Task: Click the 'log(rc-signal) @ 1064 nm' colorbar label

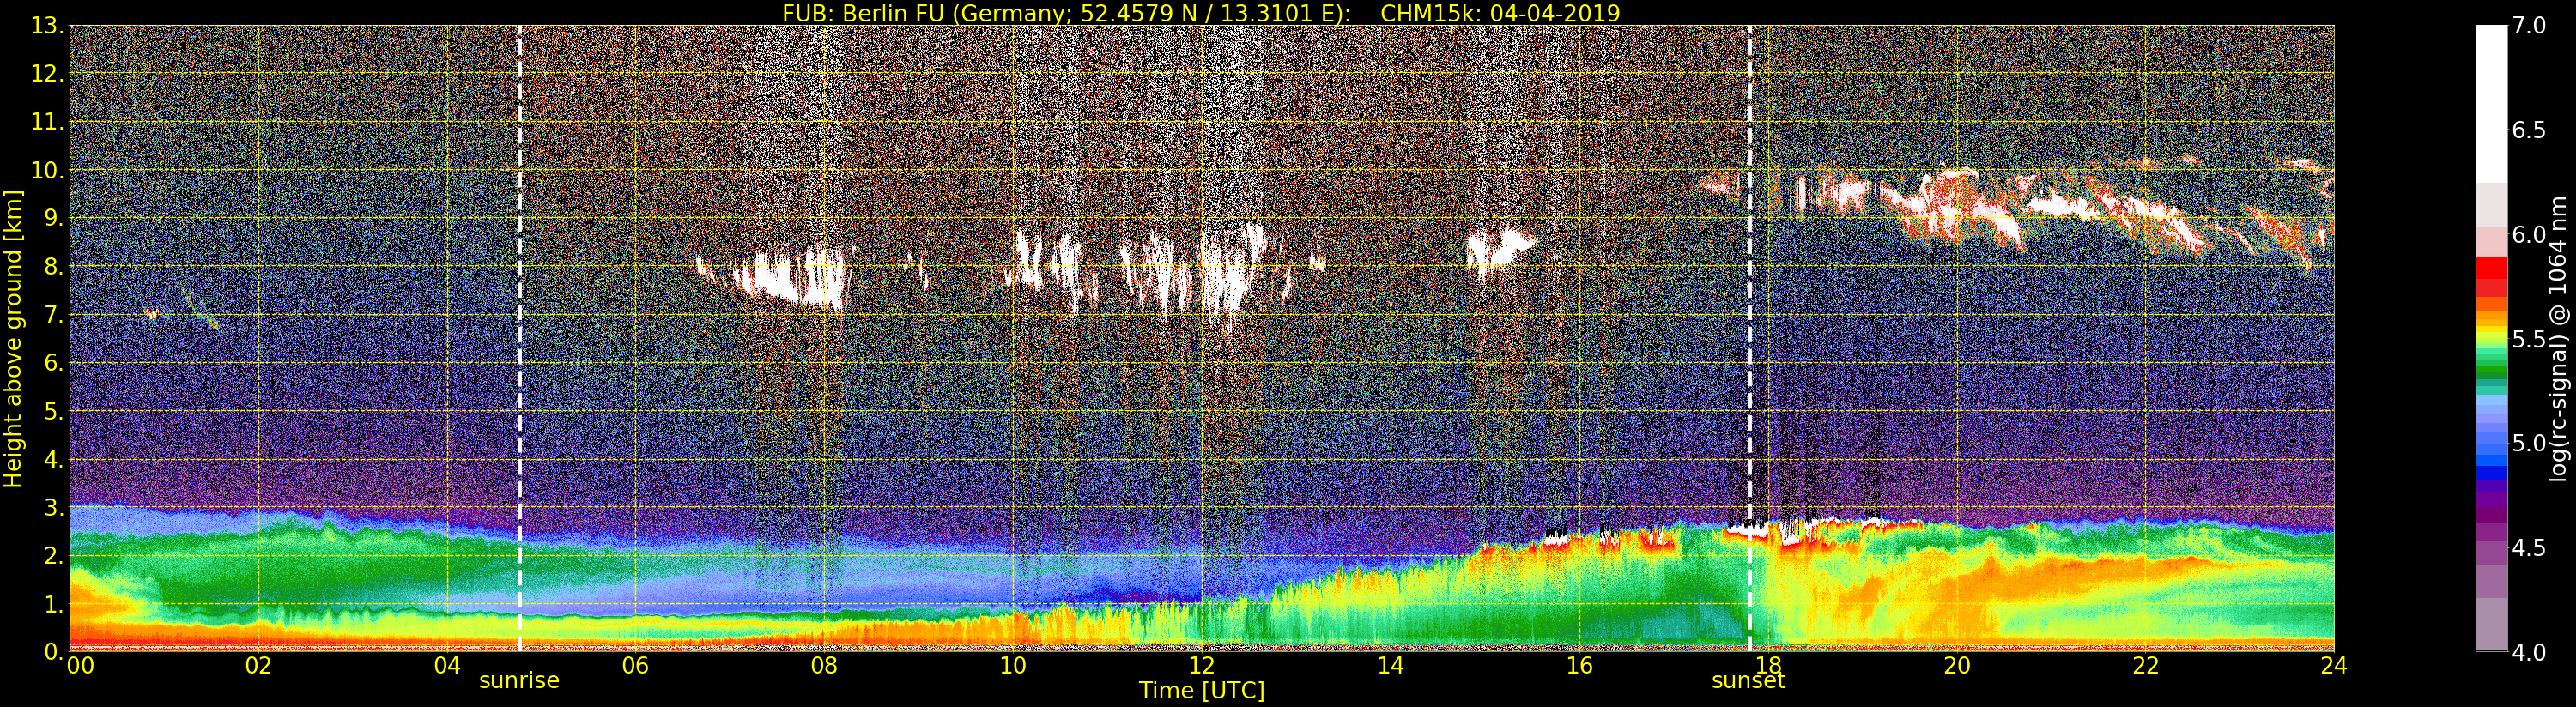Action: pyautogui.click(x=2560, y=338)
